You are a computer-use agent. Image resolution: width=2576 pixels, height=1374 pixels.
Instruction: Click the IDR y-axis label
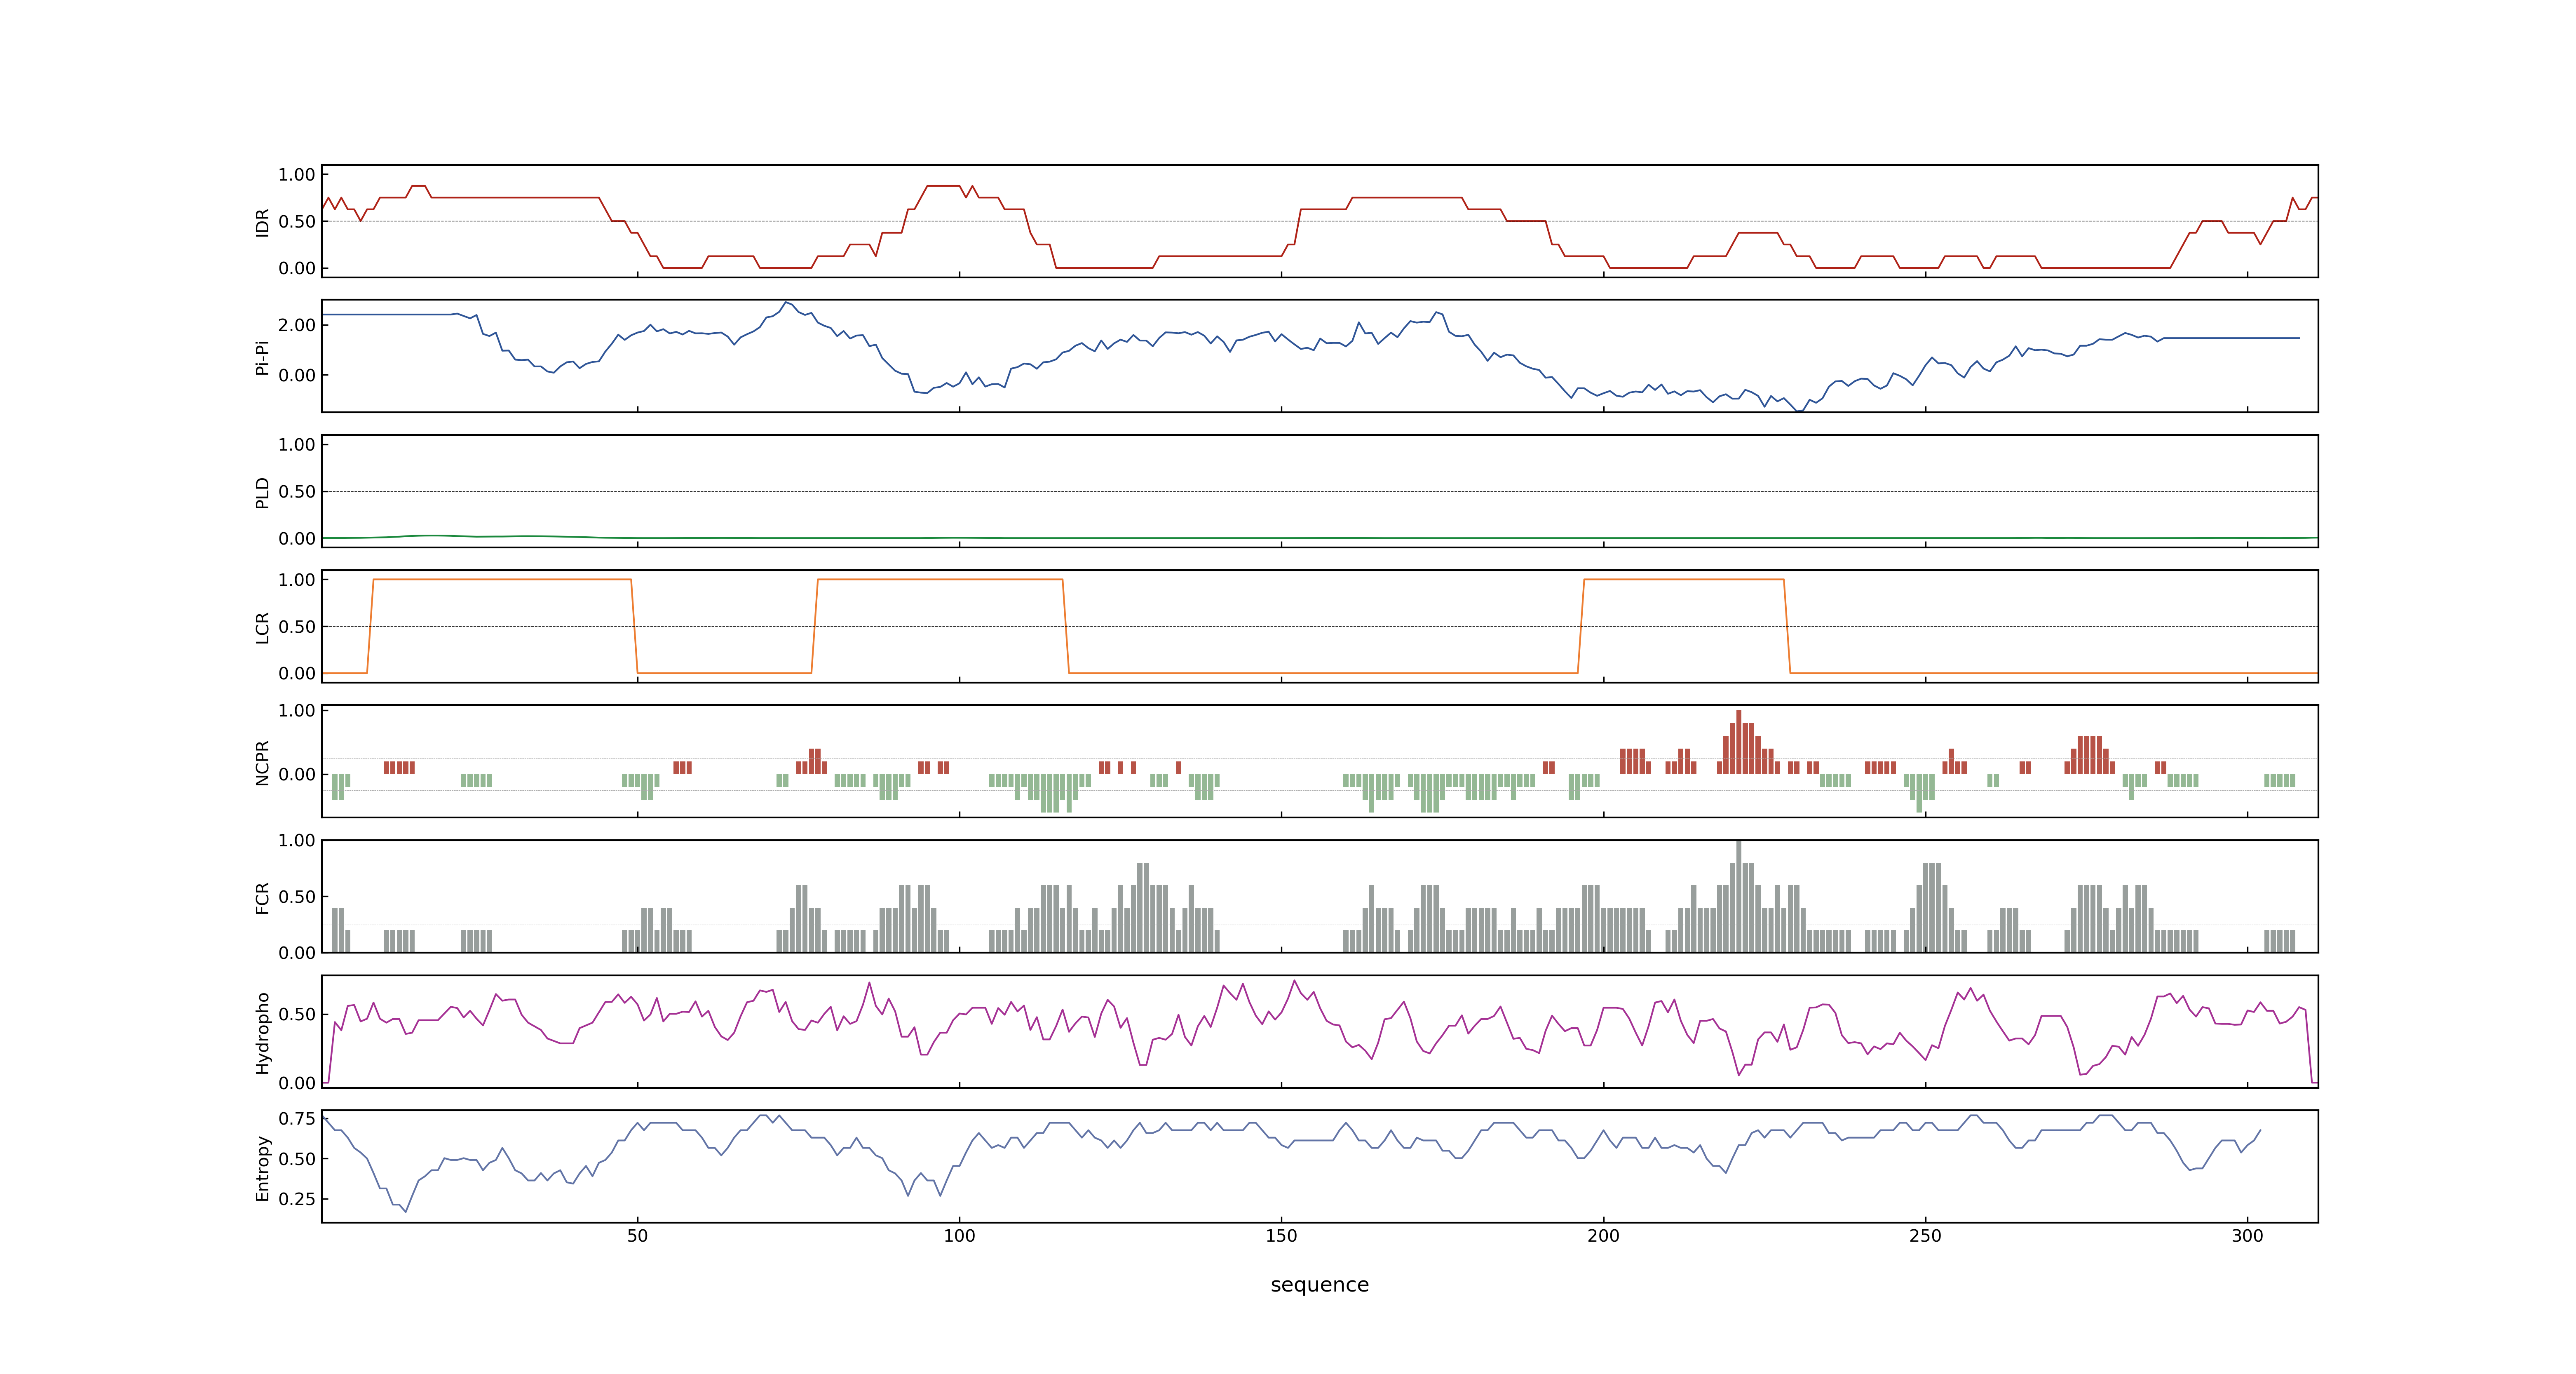coord(263,222)
